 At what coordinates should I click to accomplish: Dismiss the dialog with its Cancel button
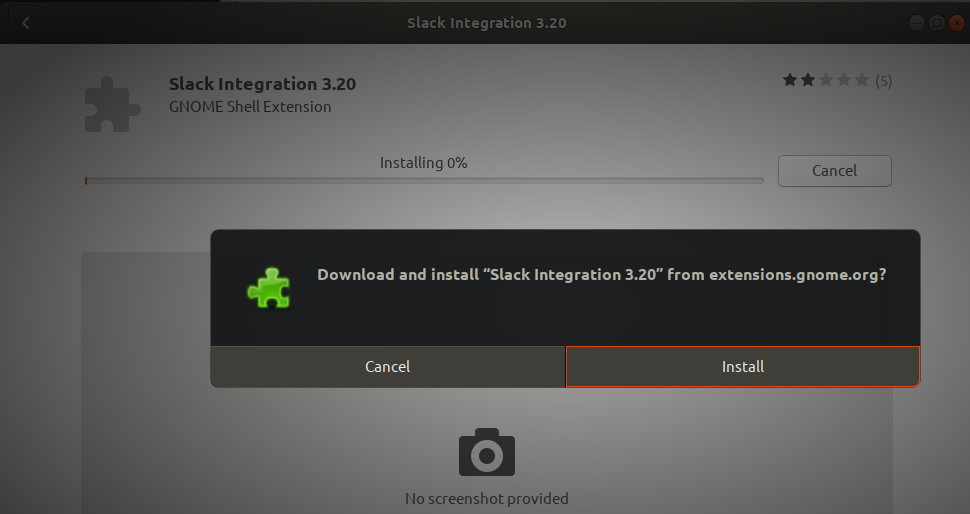click(387, 367)
